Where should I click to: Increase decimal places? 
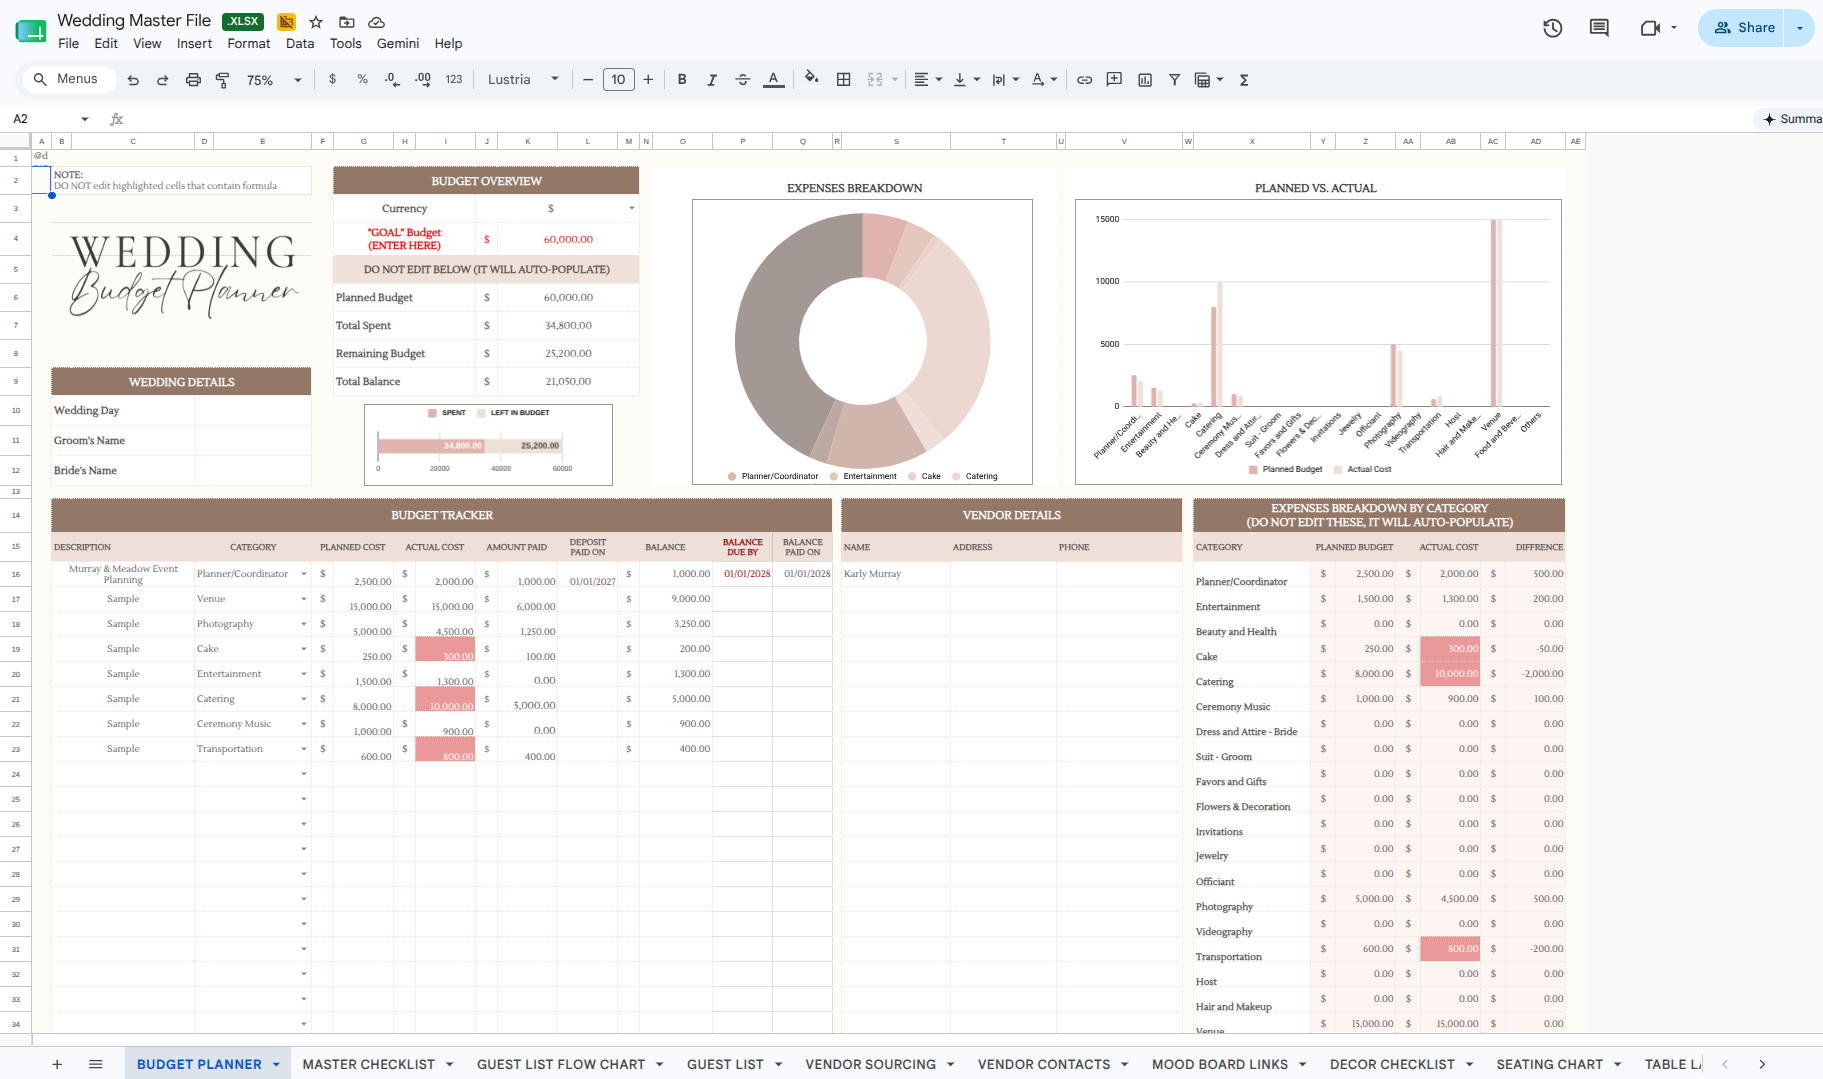click(x=423, y=79)
